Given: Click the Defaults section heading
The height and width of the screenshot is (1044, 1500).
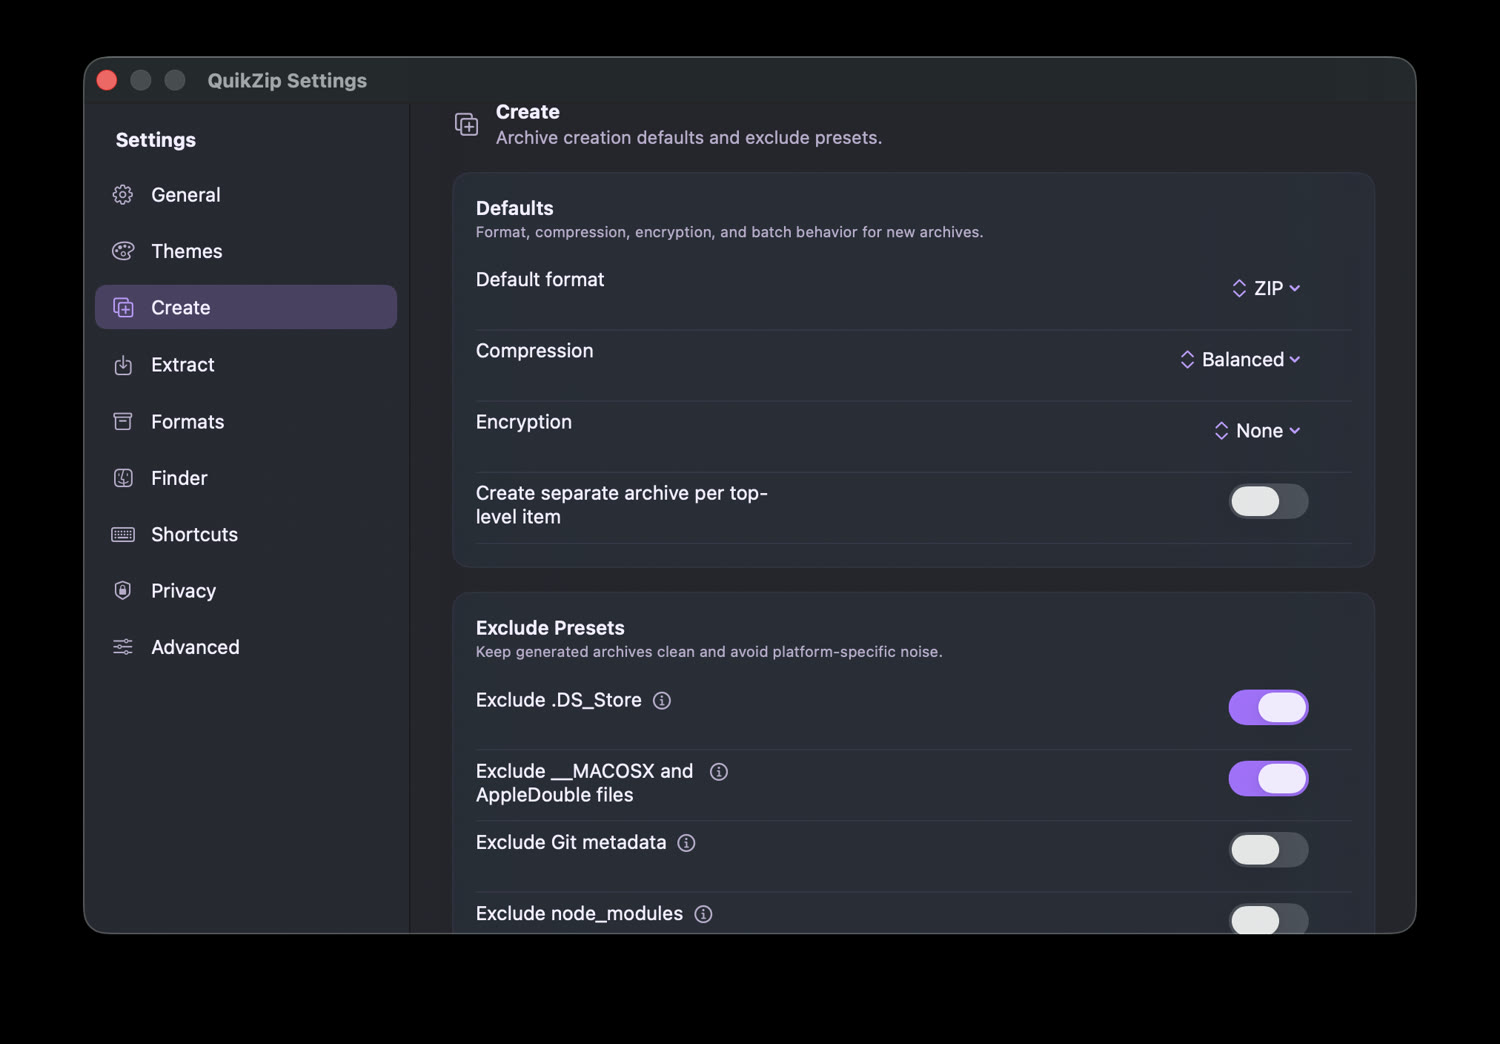Looking at the screenshot, I should 515,208.
